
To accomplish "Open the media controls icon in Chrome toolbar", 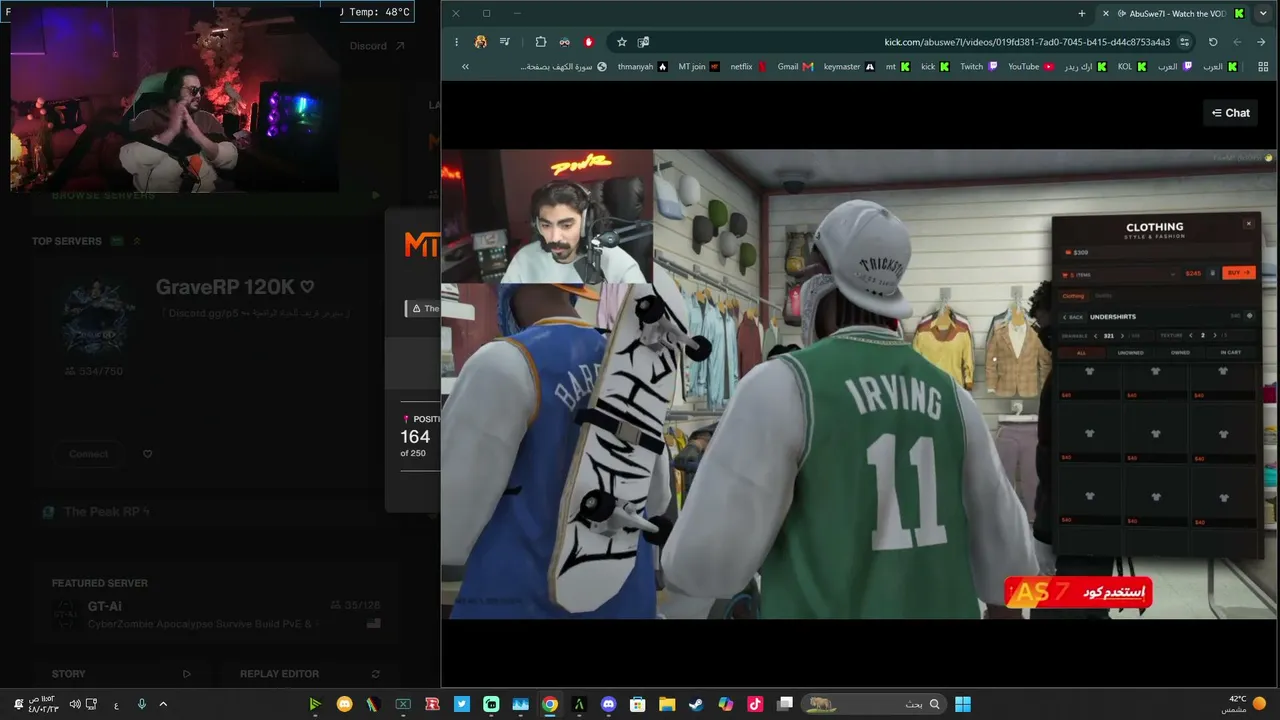I will (x=505, y=42).
